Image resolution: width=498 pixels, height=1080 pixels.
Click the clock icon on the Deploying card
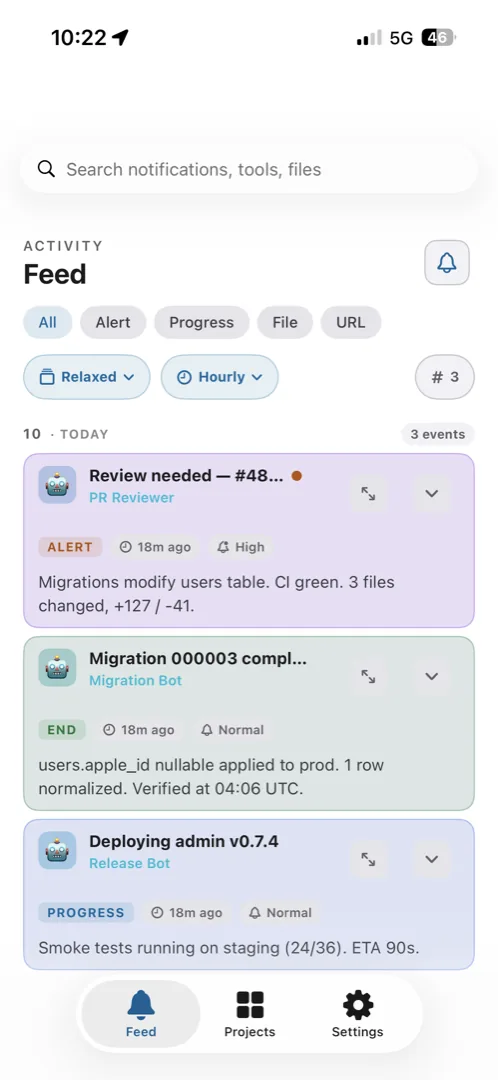tap(157, 913)
